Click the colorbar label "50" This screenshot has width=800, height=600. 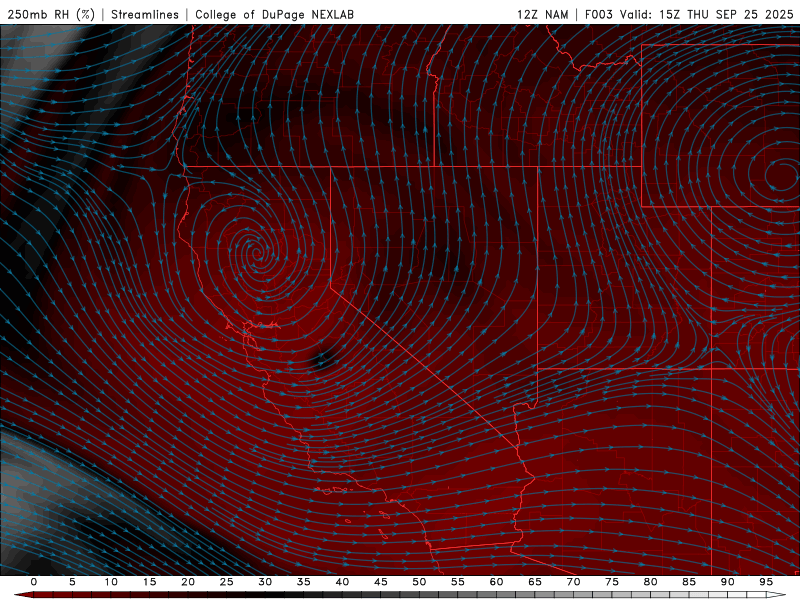pos(419,582)
